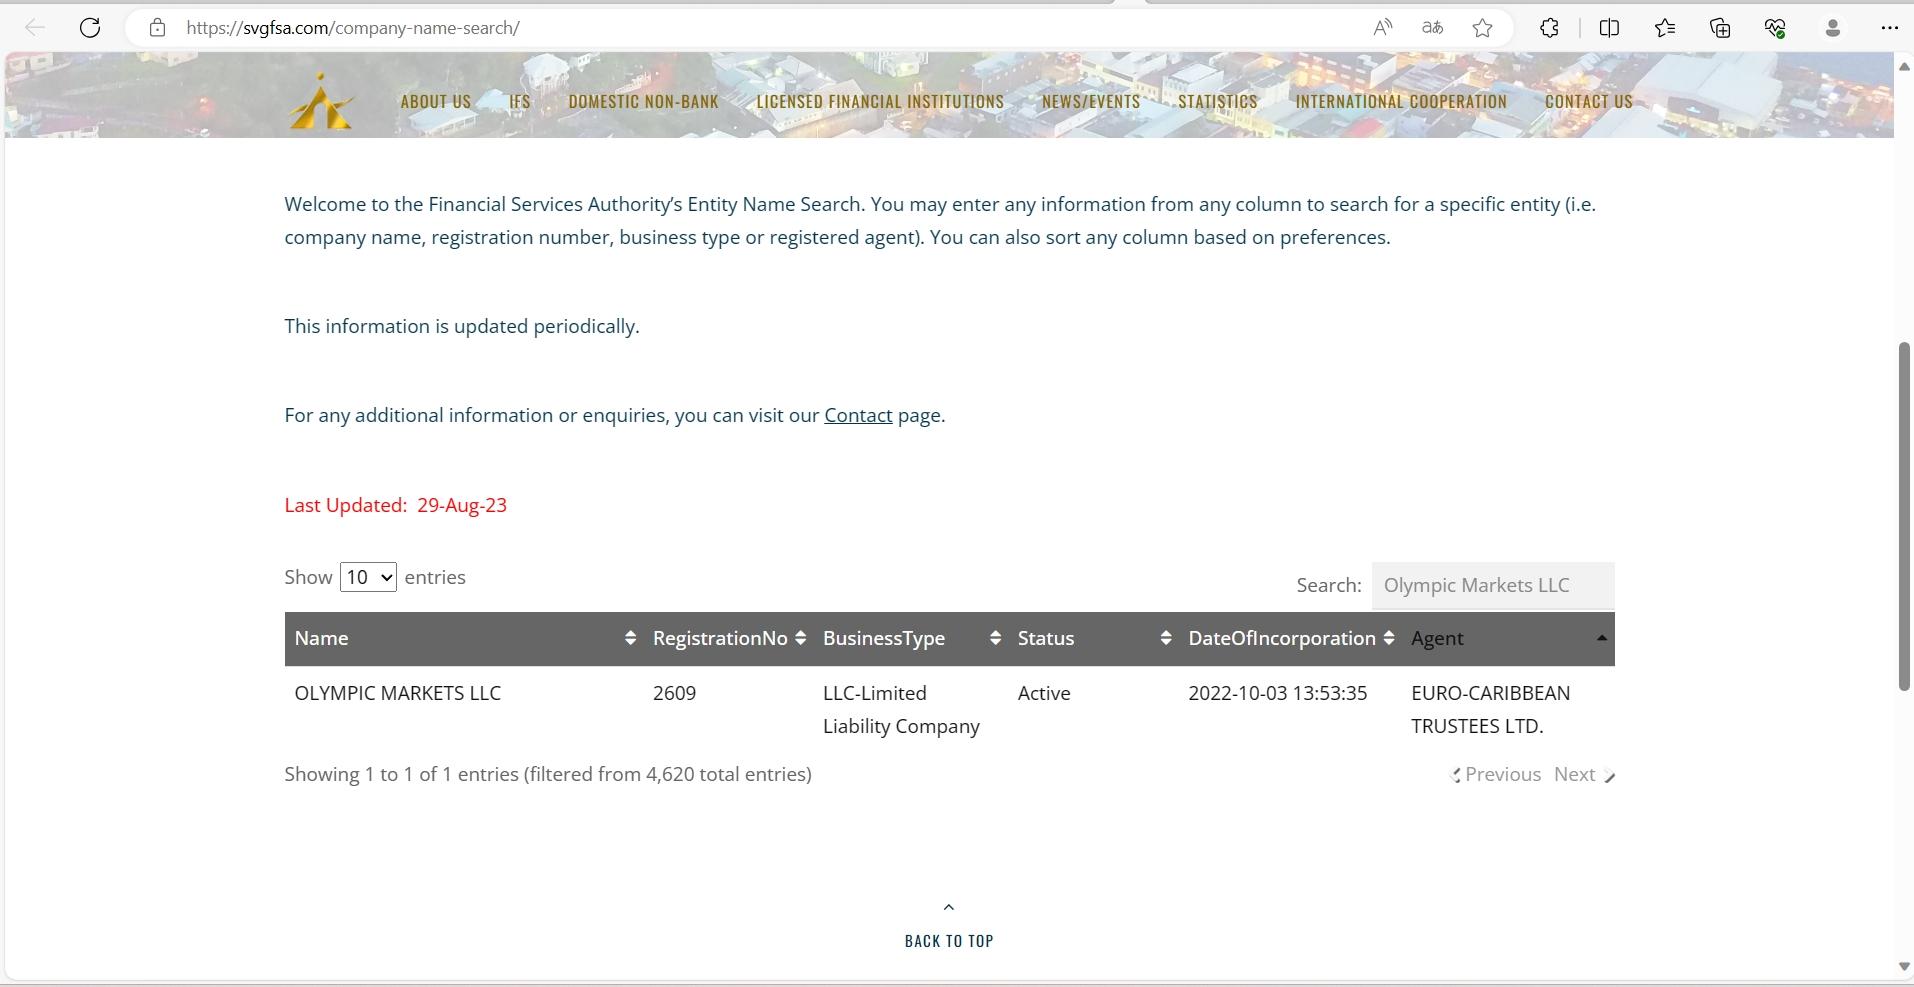
Task: Click "This information is updated periodically."
Action: coord(462,326)
